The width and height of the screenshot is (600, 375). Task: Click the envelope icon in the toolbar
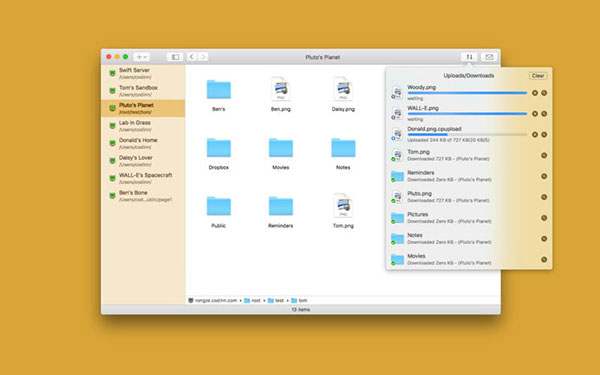coord(489,57)
